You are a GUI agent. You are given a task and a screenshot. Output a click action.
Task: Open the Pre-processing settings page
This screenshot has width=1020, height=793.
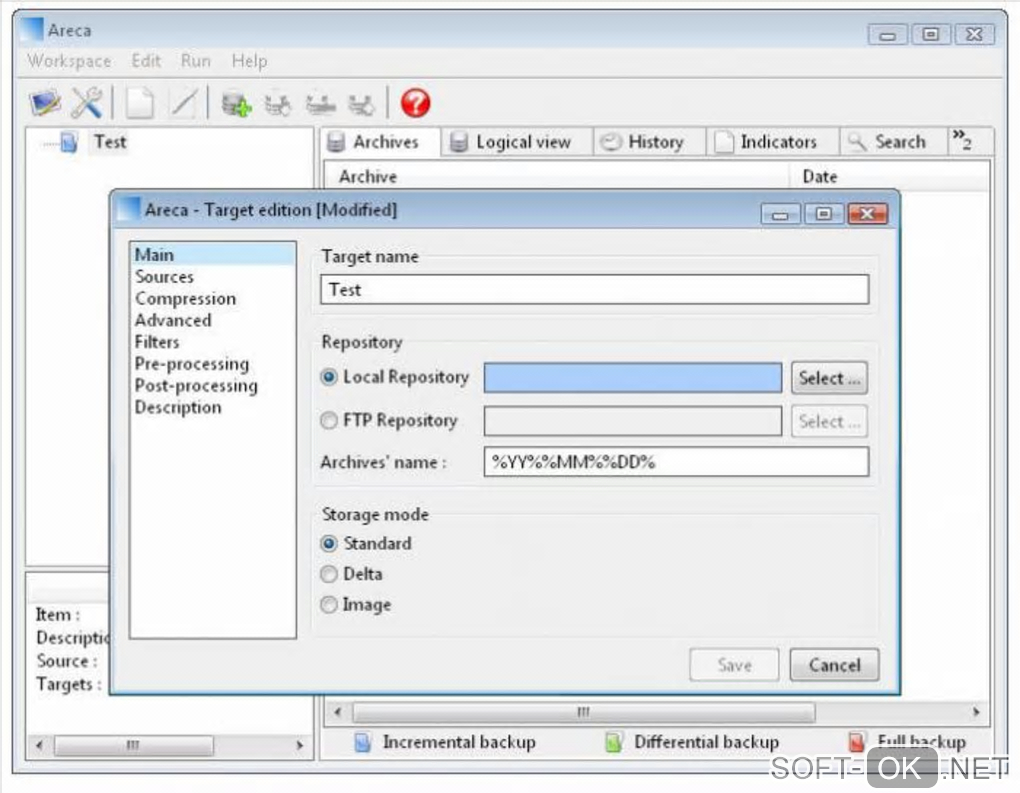(192, 364)
